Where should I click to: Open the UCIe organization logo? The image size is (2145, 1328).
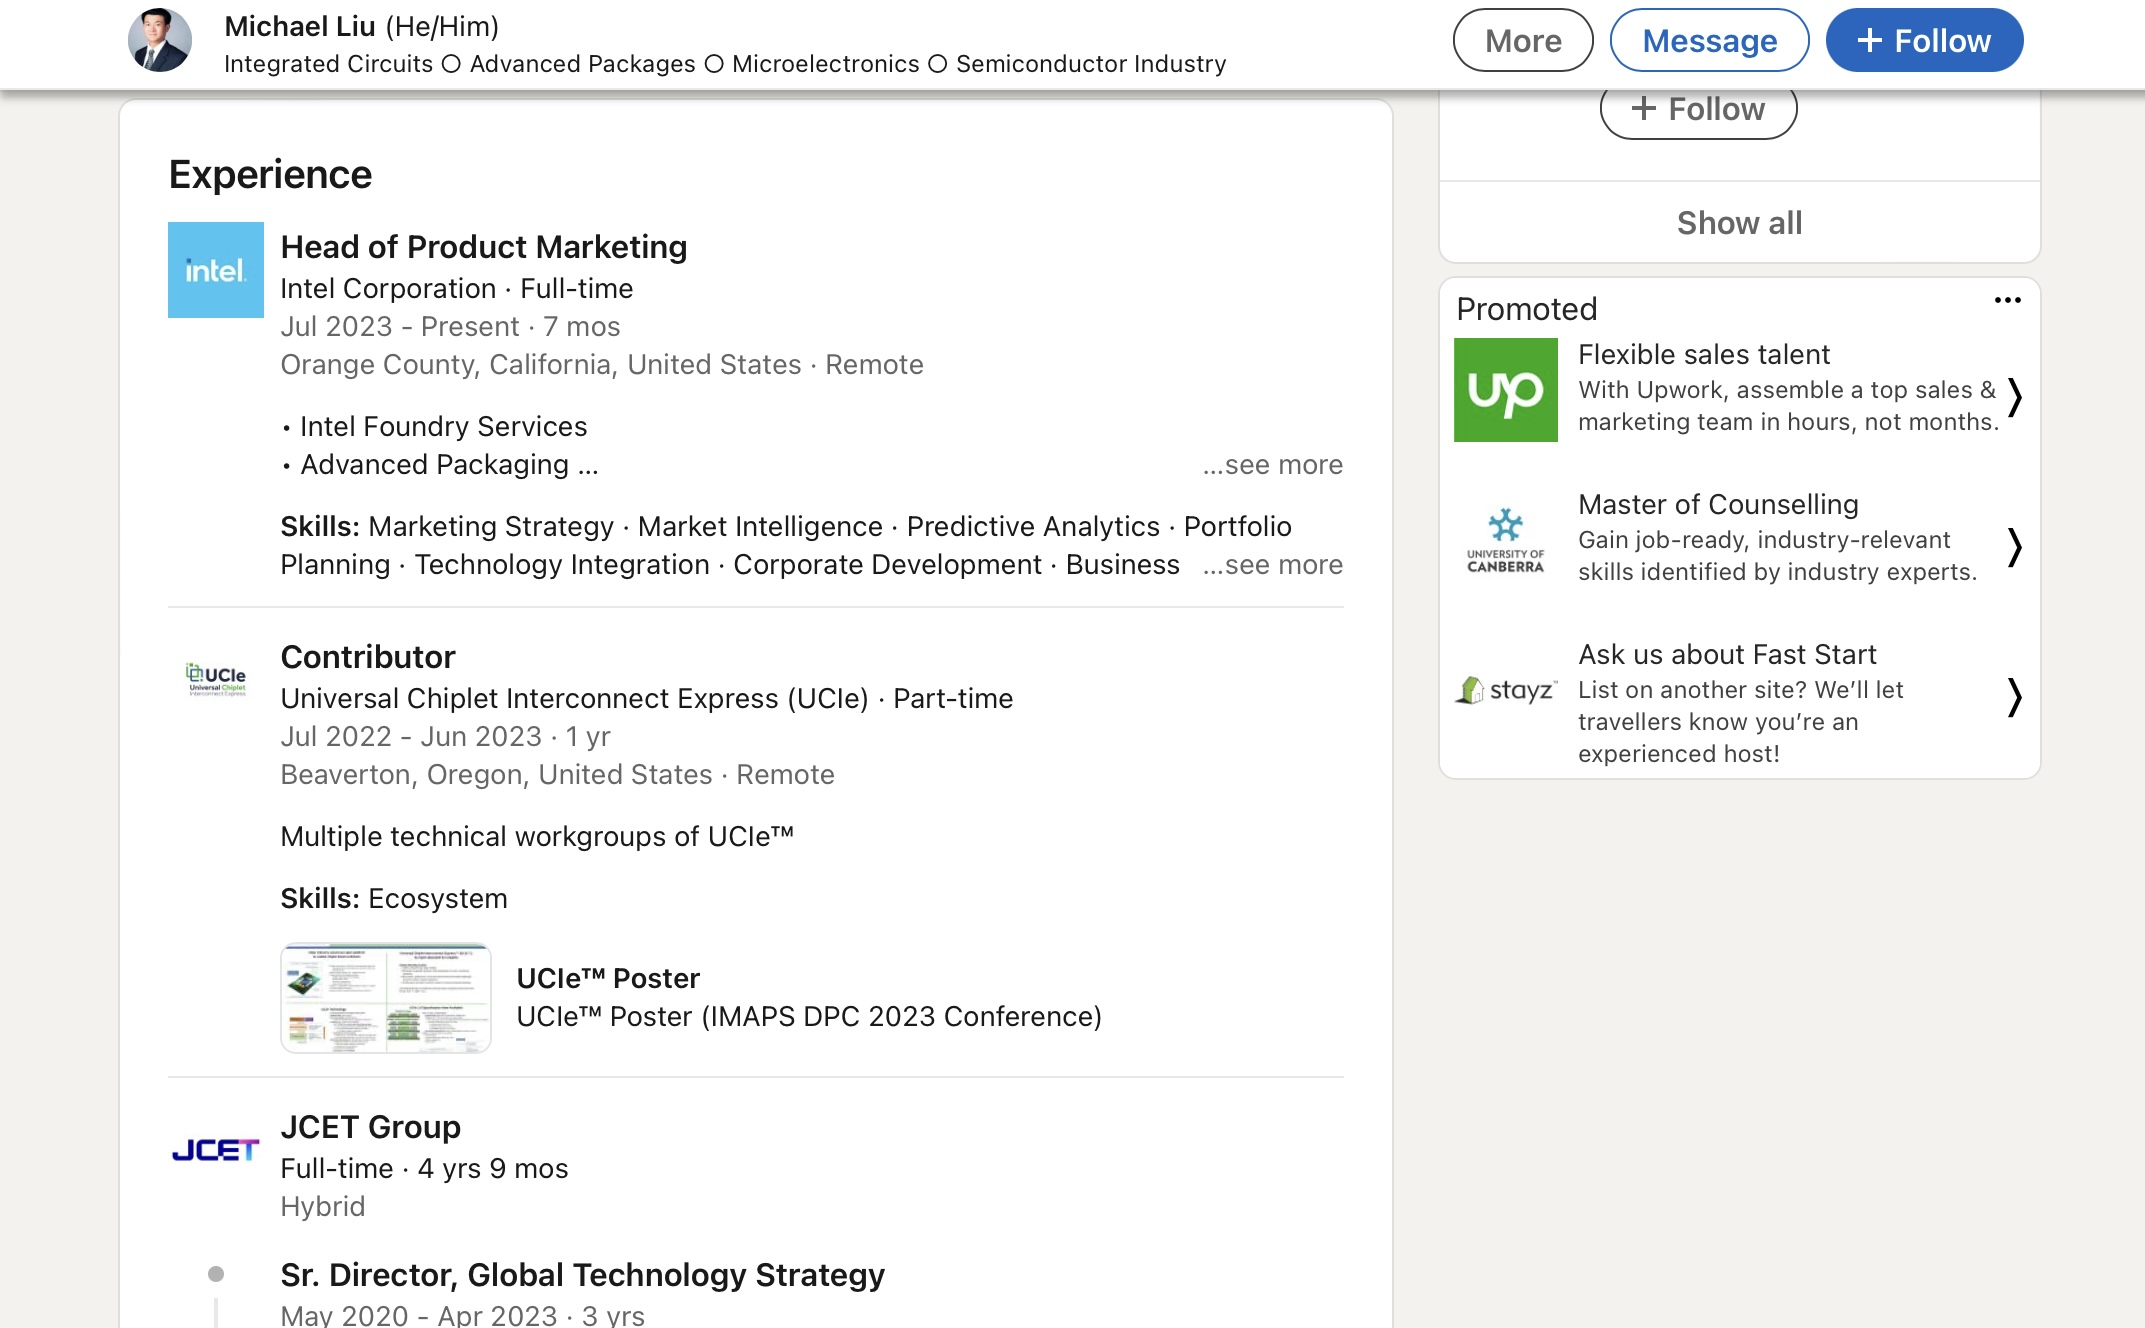216,680
